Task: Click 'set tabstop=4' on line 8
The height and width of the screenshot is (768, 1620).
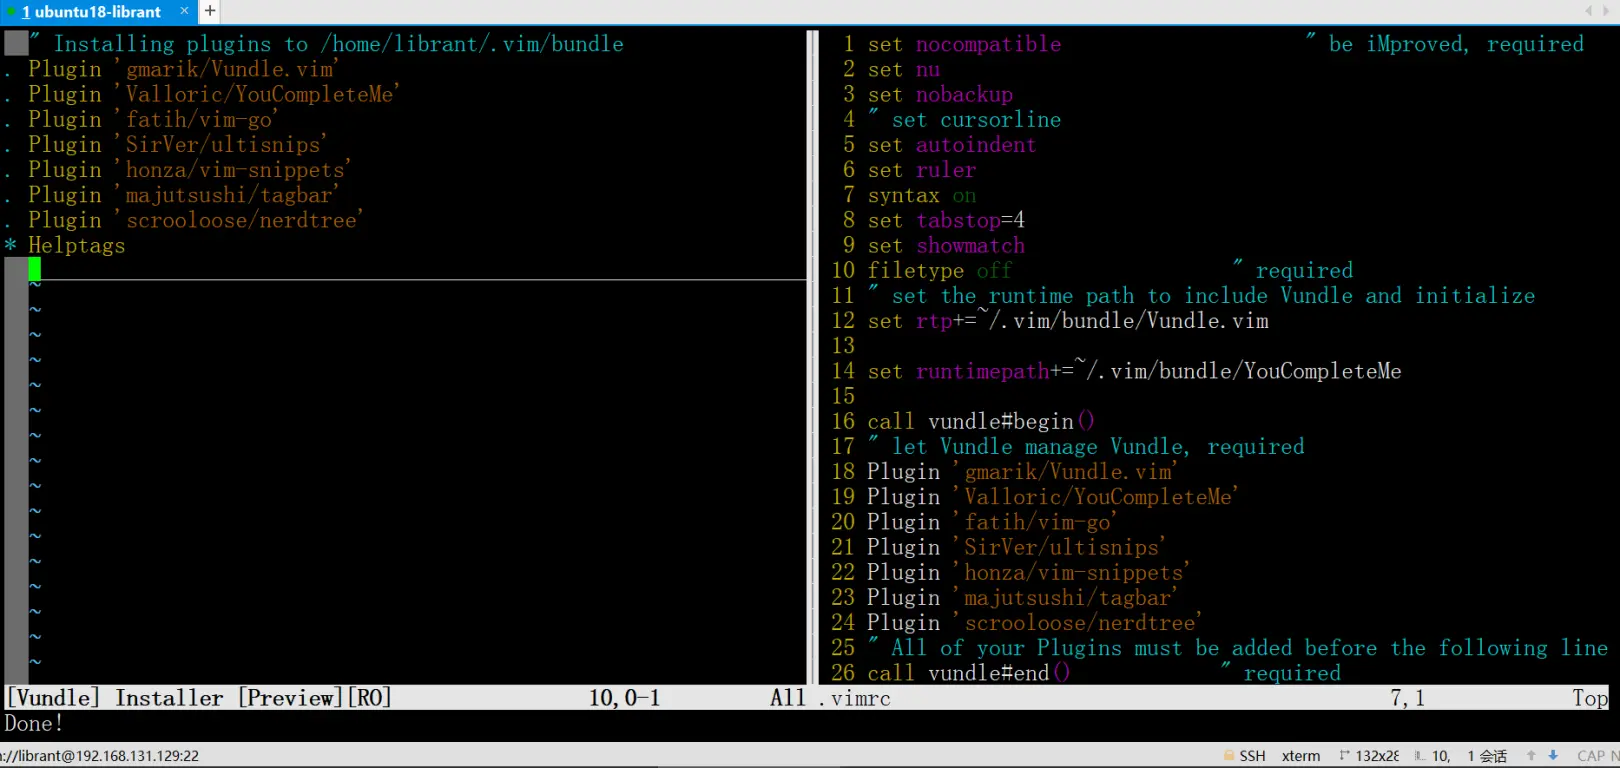Action: point(946,220)
